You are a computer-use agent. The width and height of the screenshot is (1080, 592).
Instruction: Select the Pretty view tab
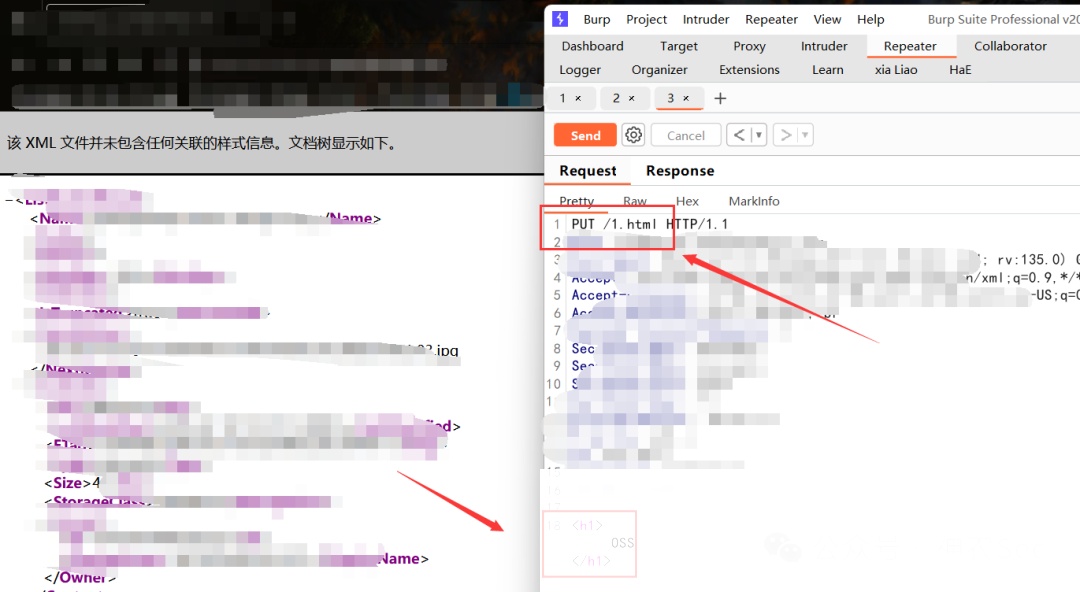pyautogui.click(x=577, y=201)
